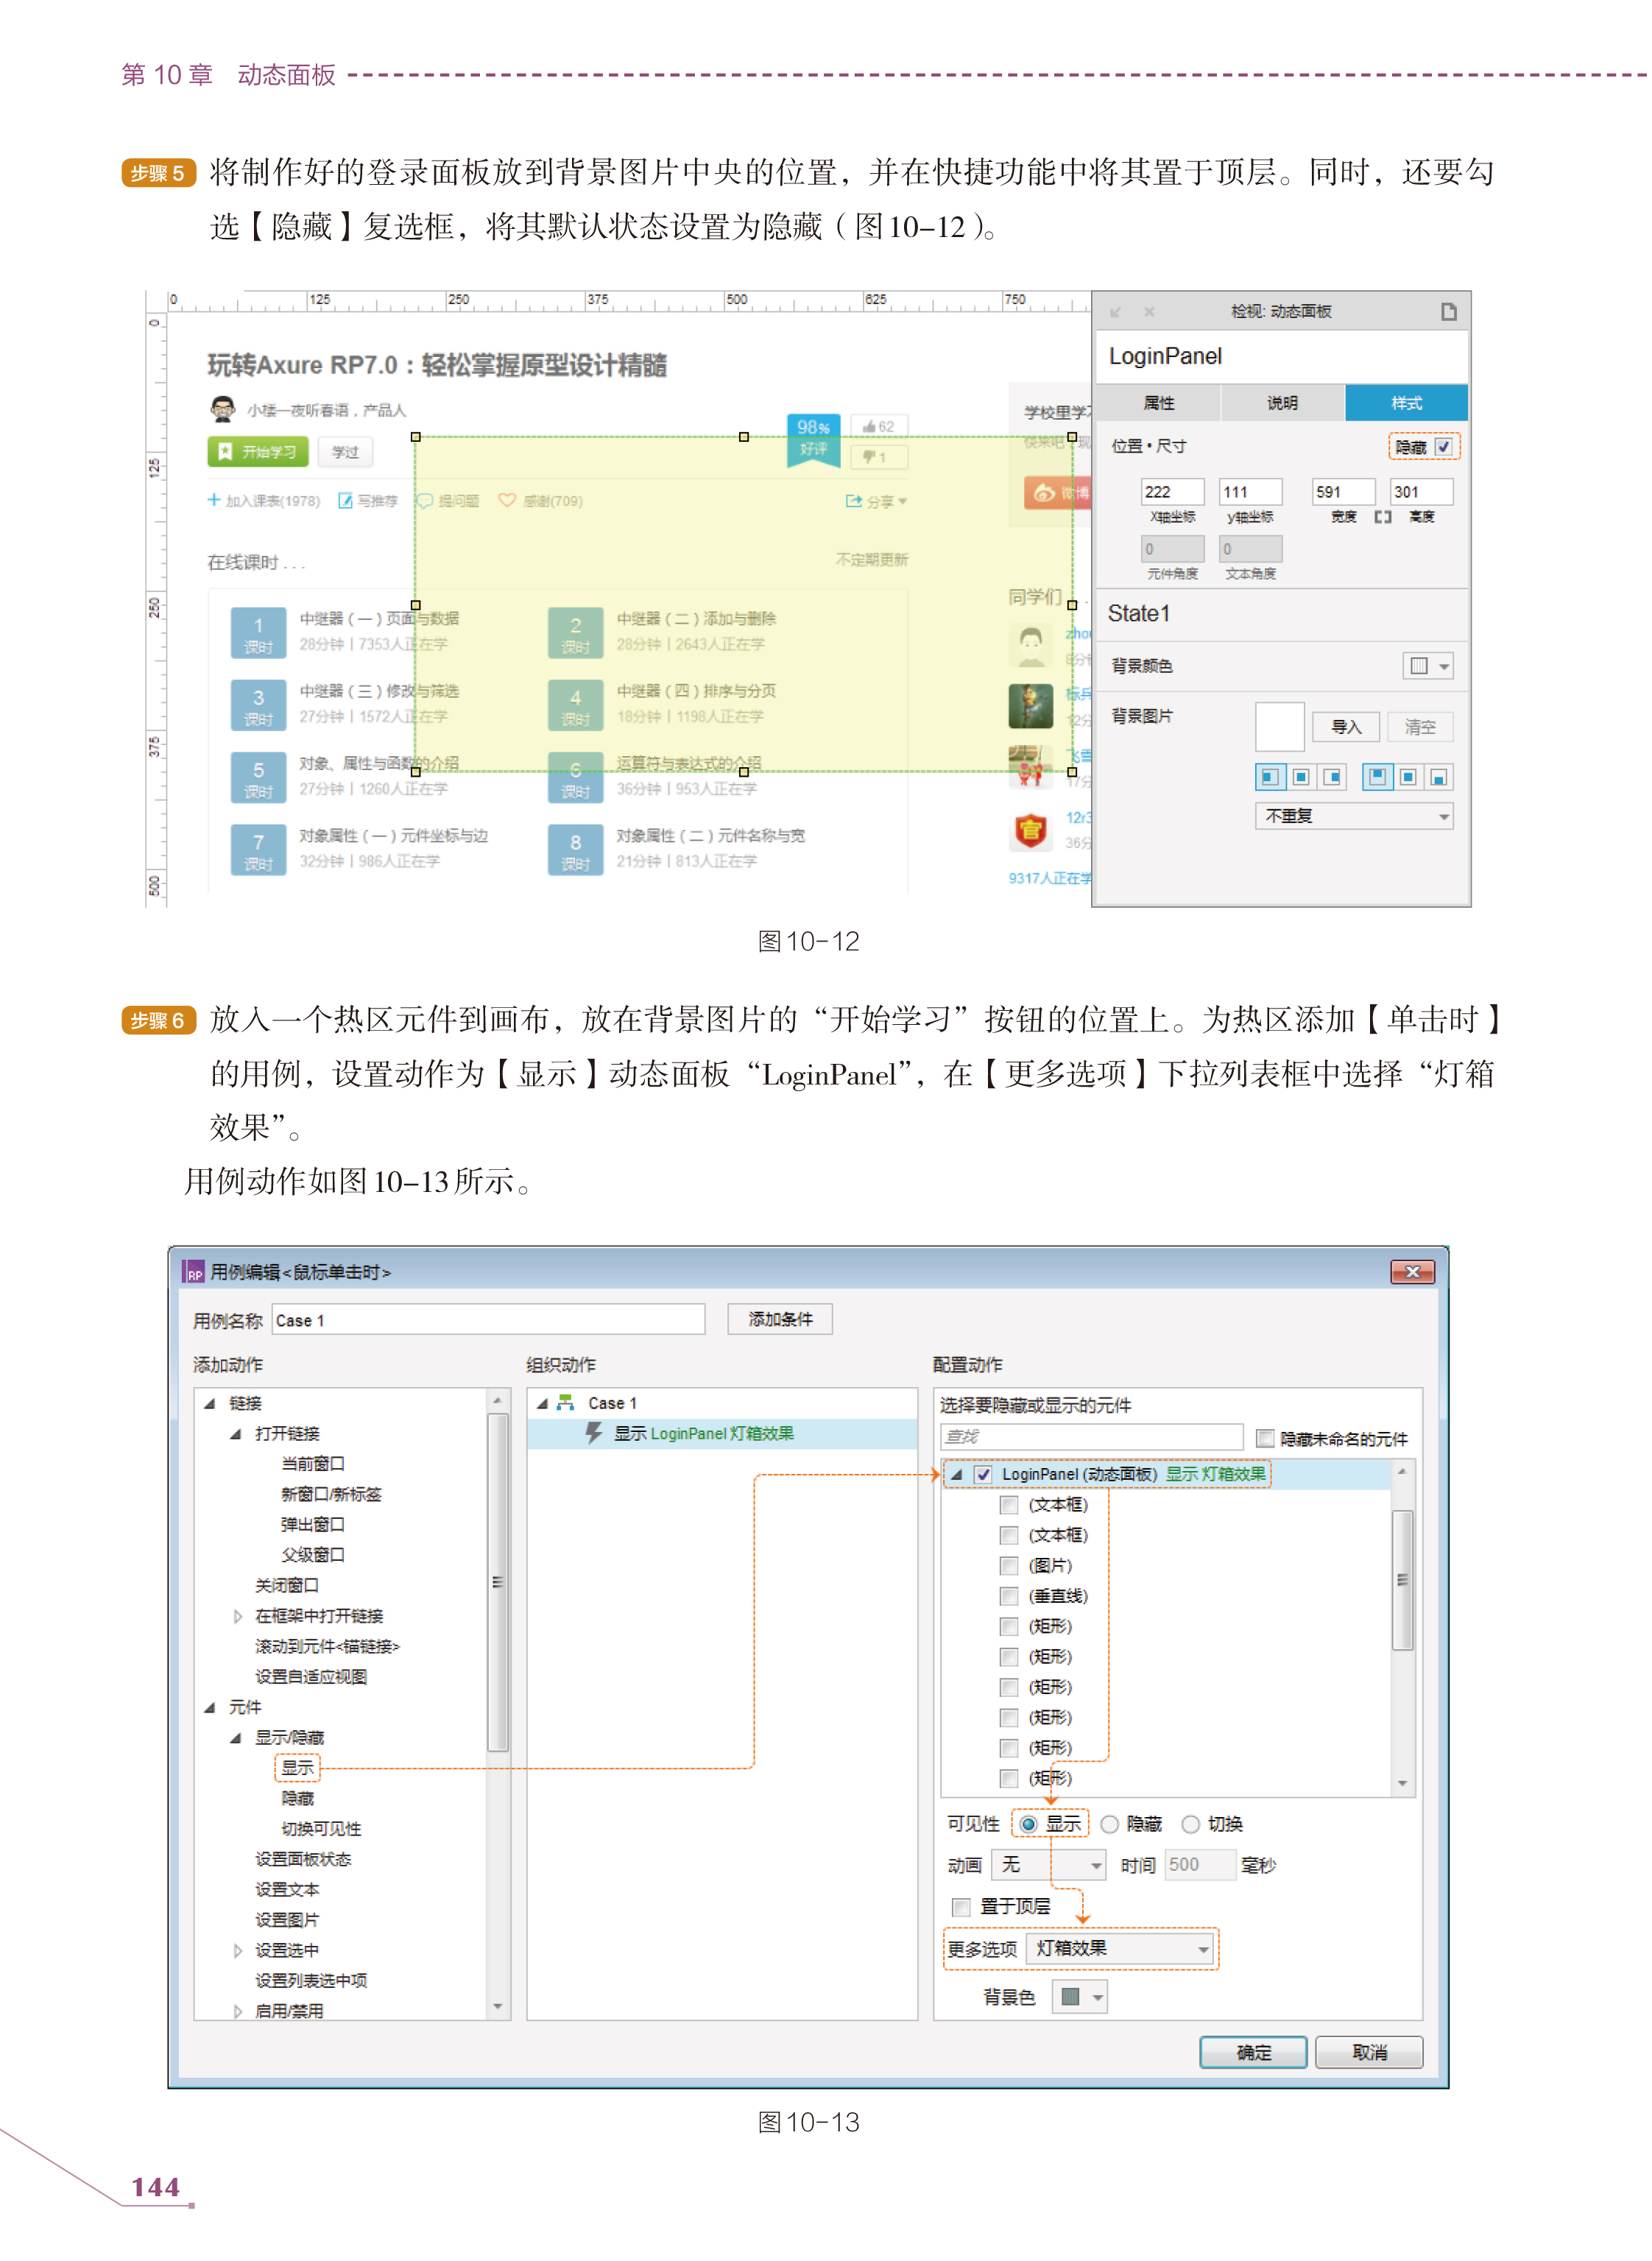Open the 动画 animation dropdown

(1049, 1866)
